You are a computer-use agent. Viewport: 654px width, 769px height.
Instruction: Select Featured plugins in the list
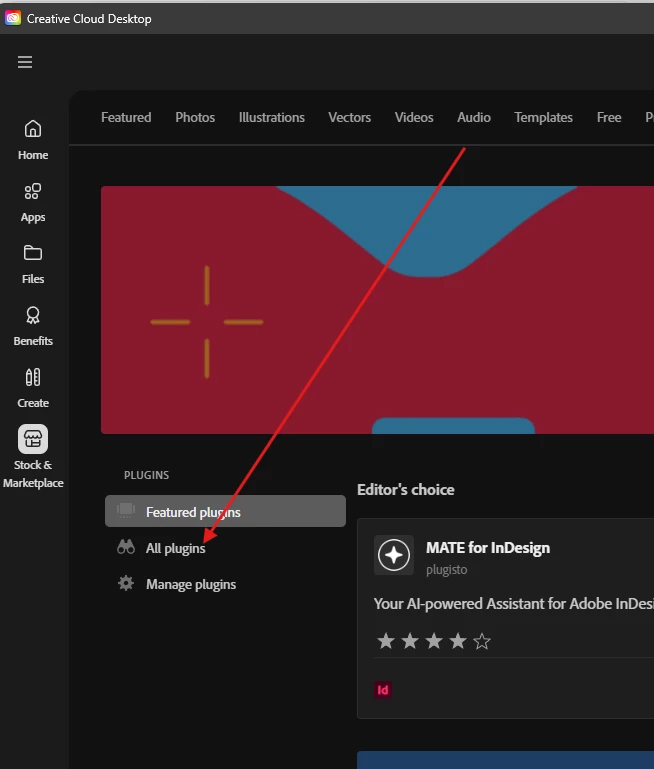coord(225,511)
